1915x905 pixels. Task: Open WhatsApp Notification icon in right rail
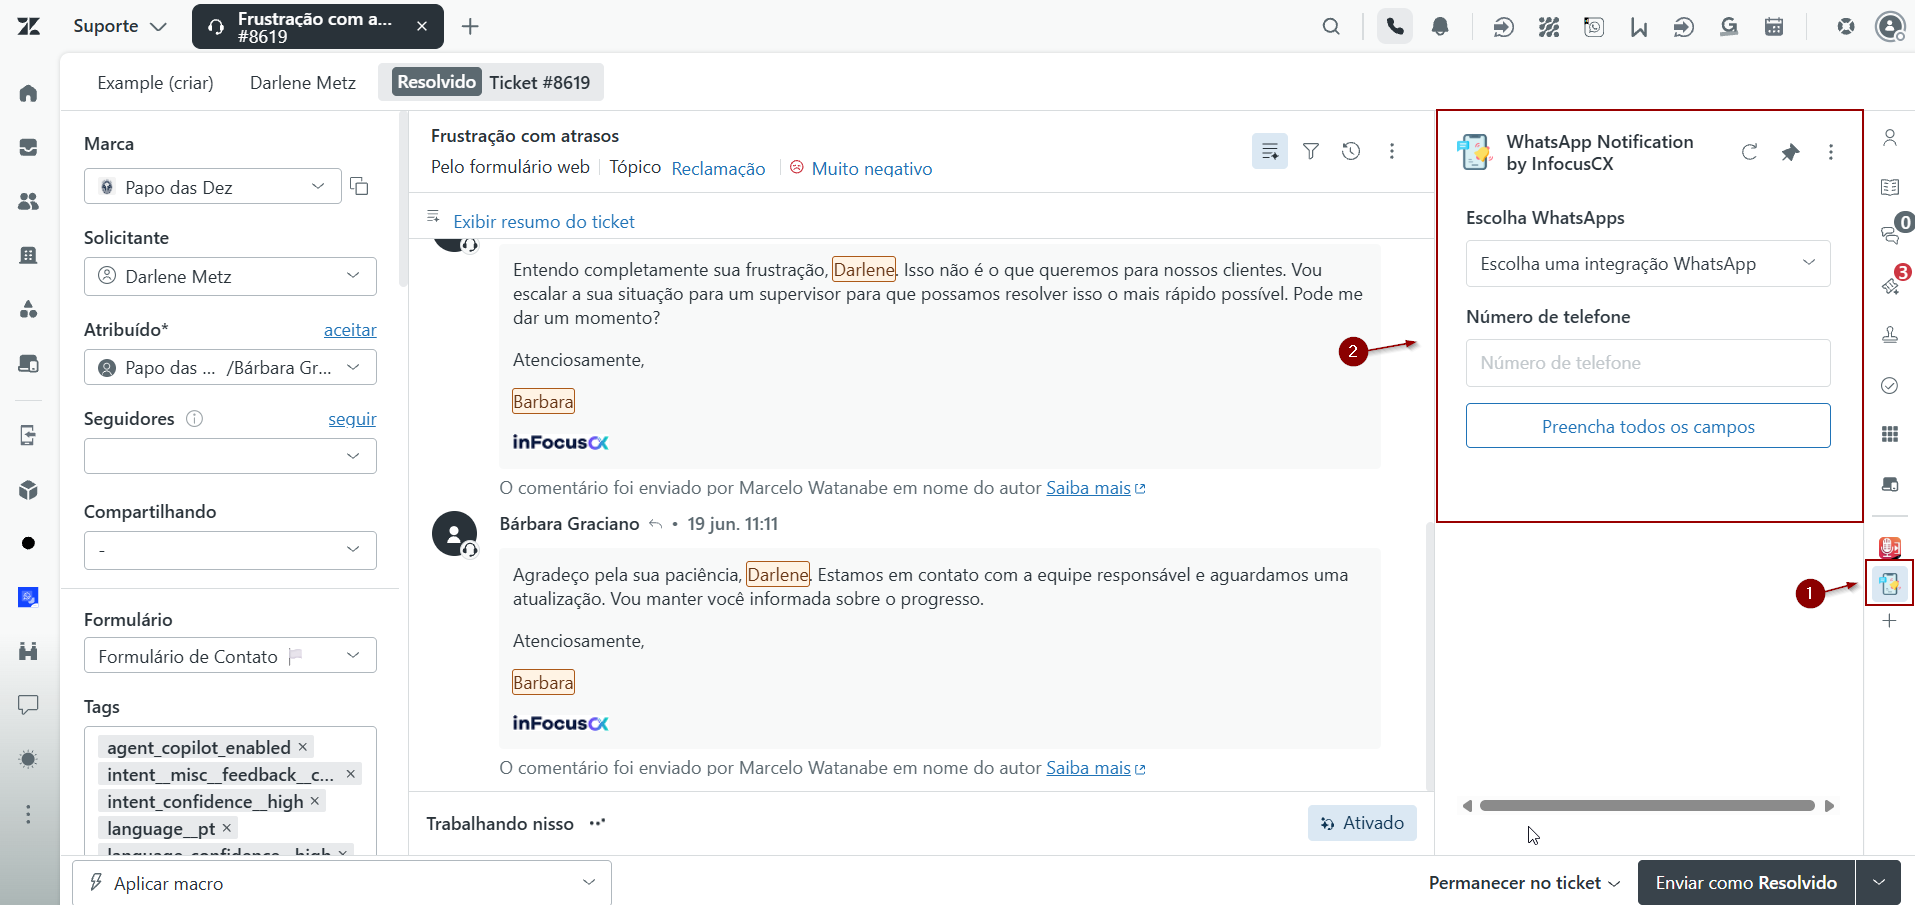1890,584
